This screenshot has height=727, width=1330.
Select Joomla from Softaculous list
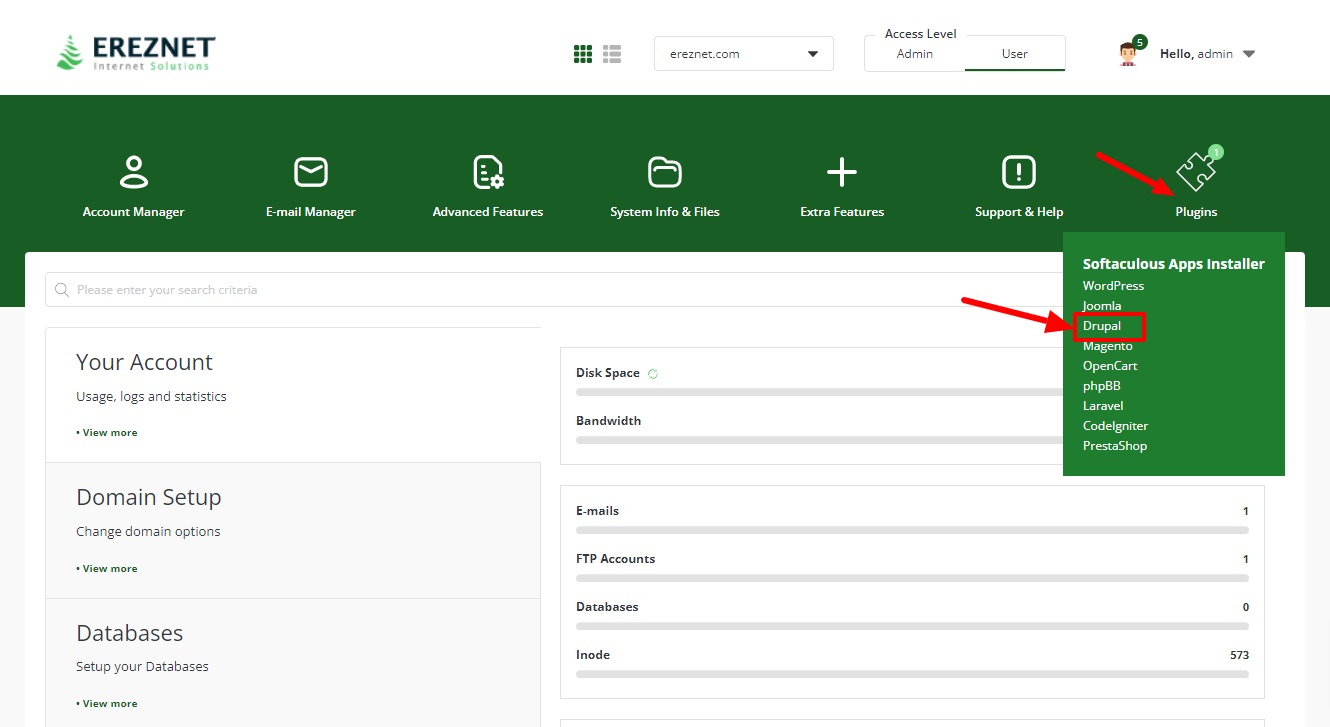tap(1102, 306)
